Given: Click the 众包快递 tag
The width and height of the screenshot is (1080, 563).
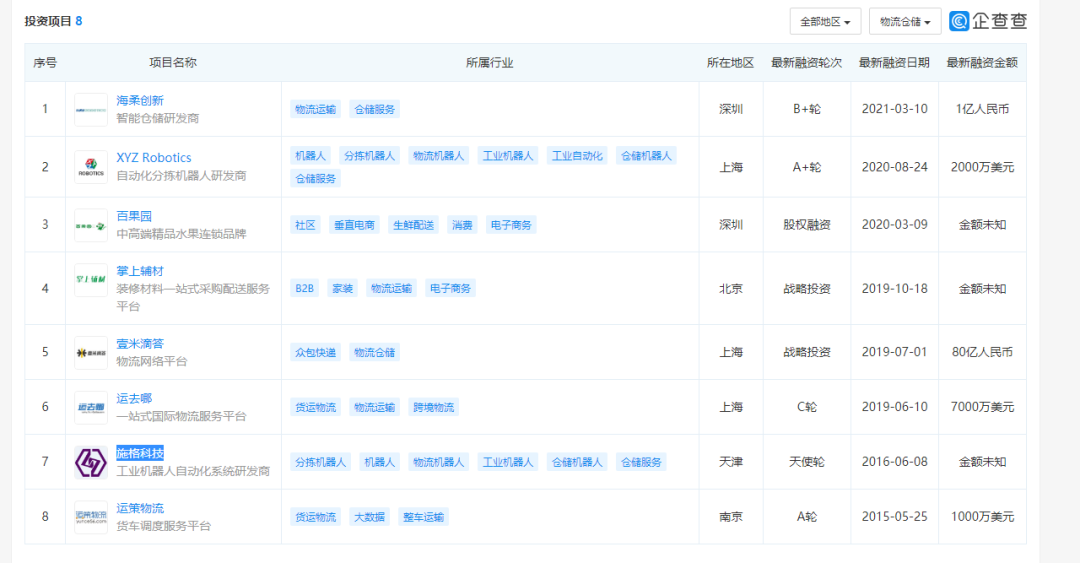Looking at the screenshot, I should [x=315, y=352].
